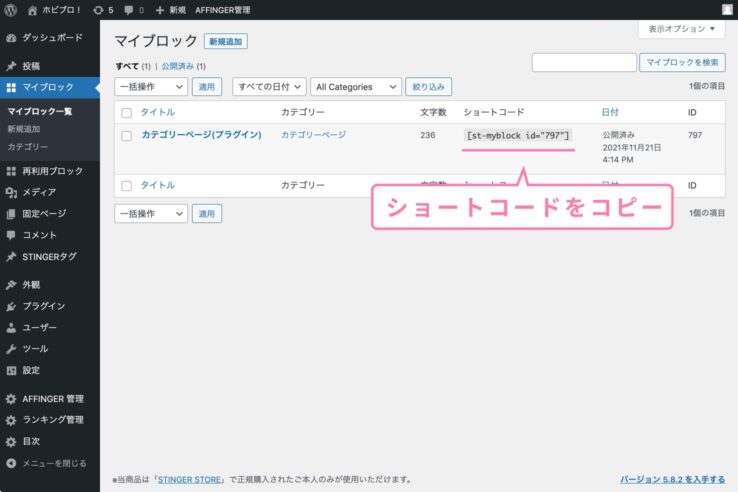This screenshot has height=492, width=738.
Task: Open the top 一括操作 bulk actions dropdown
Action: click(151, 87)
